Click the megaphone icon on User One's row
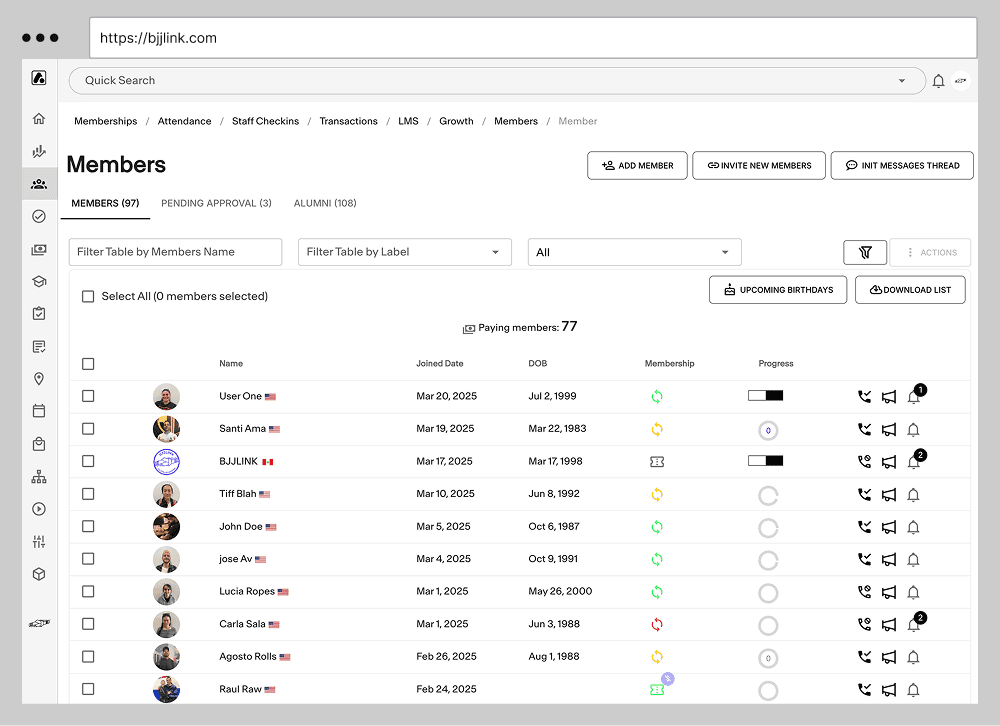Screen dimensions: 1000x726 (x=889, y=396)
